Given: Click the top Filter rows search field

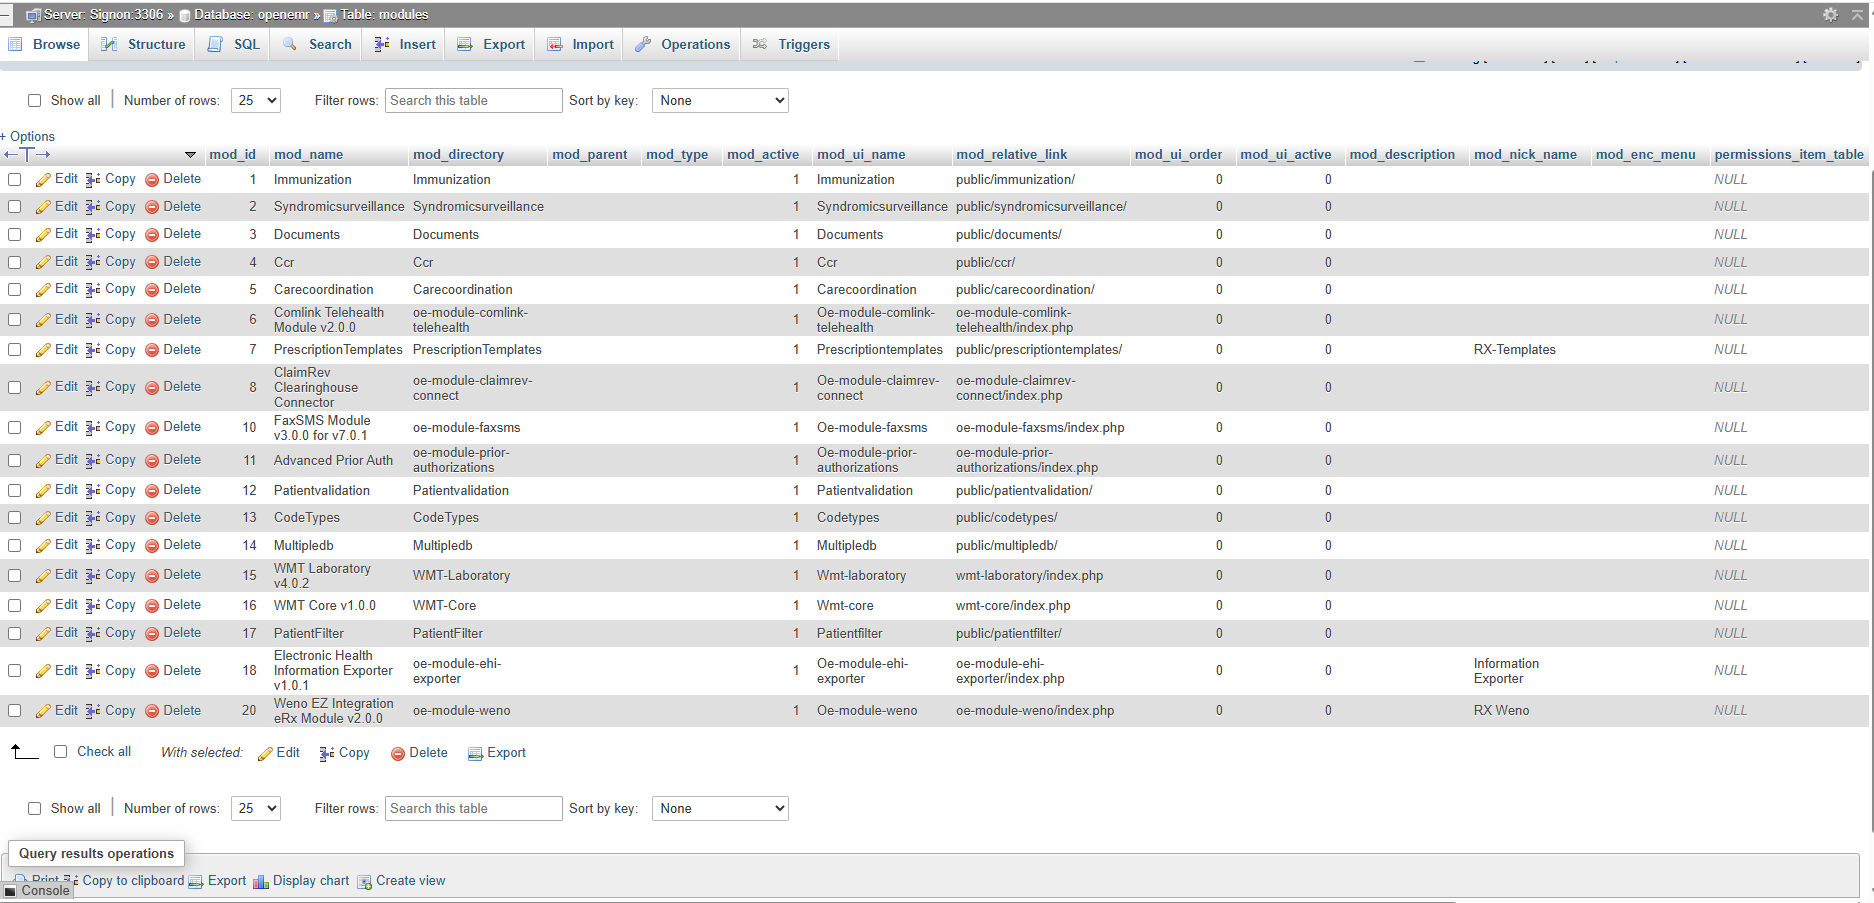Looking at the screenshot, I should click(472, 101).
